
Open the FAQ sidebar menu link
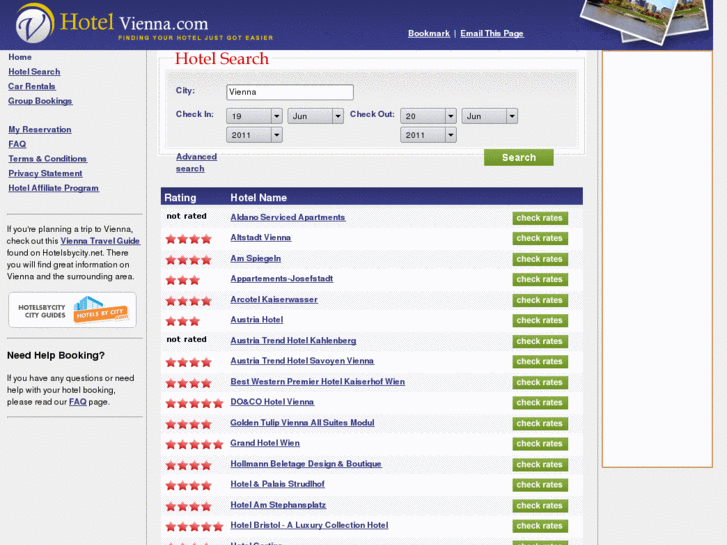[x=17, y=144]
